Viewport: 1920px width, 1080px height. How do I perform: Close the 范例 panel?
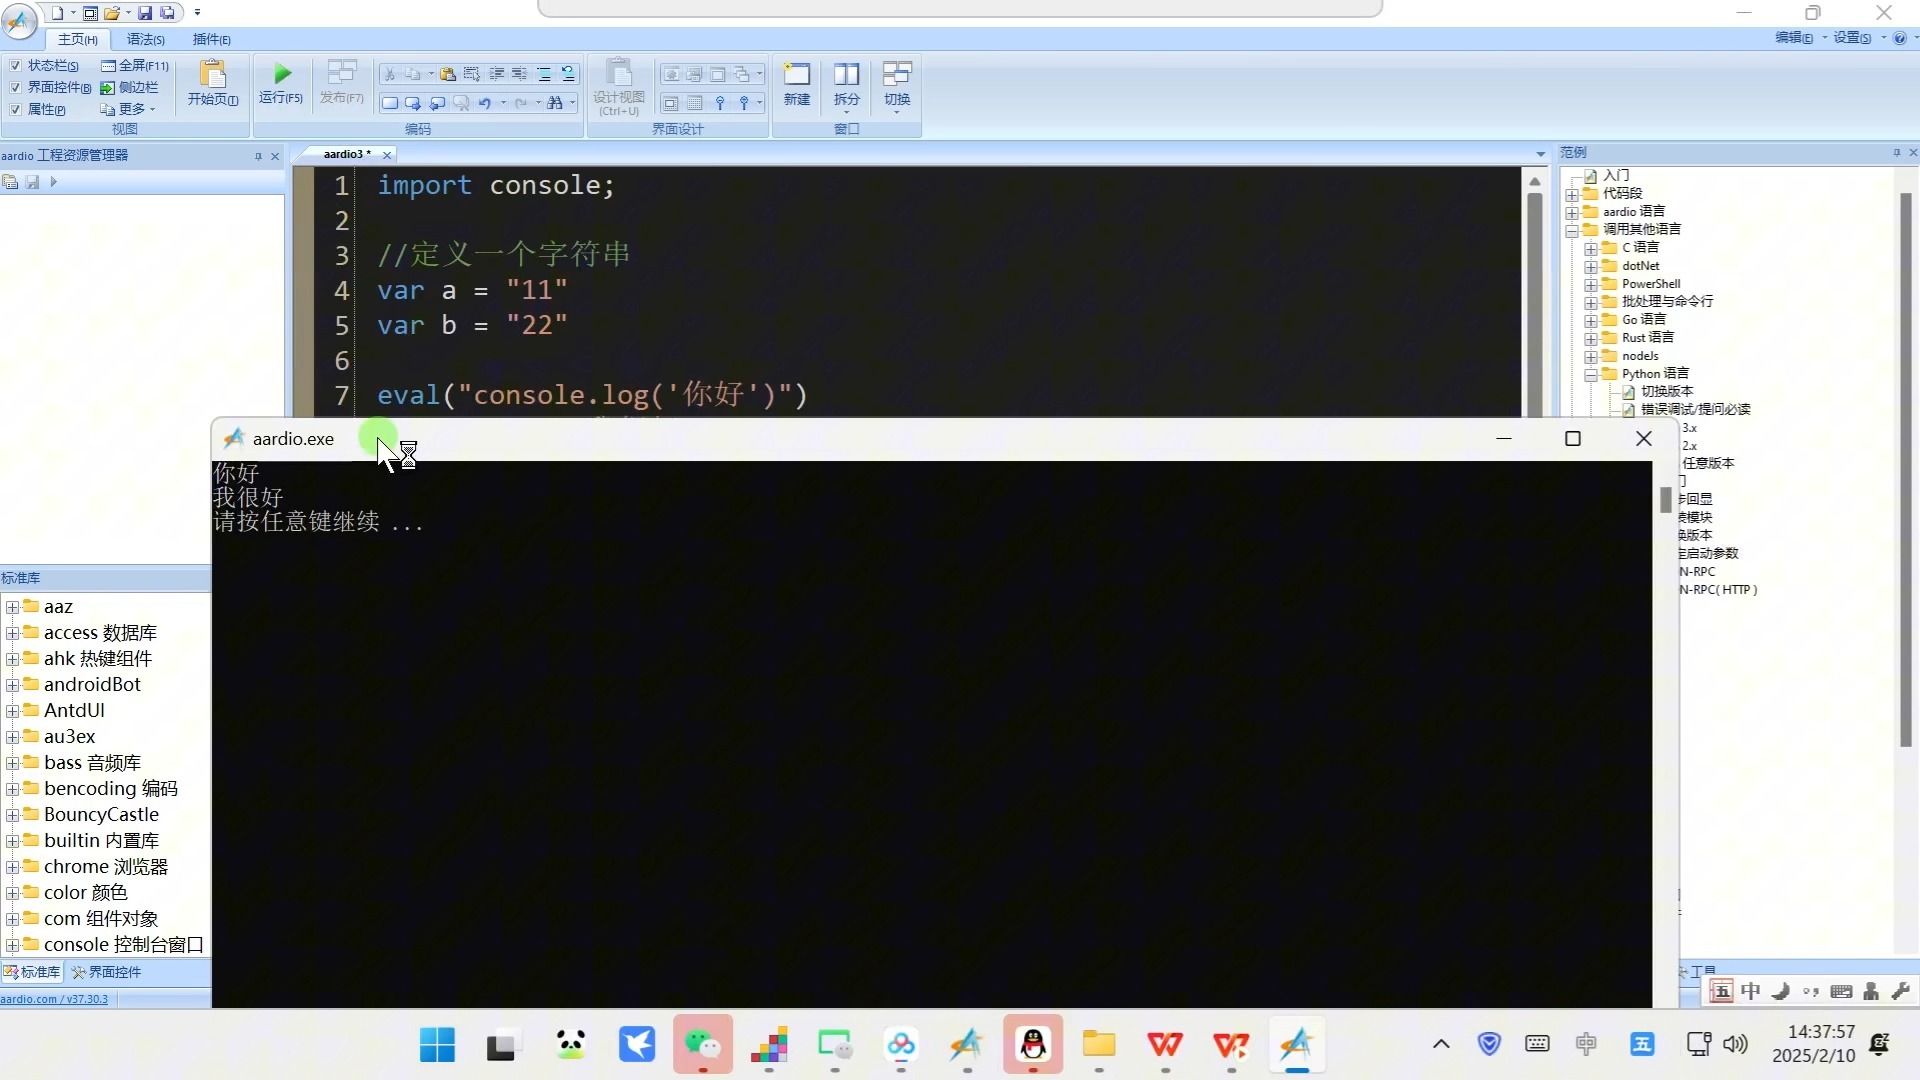[1912, 153]
